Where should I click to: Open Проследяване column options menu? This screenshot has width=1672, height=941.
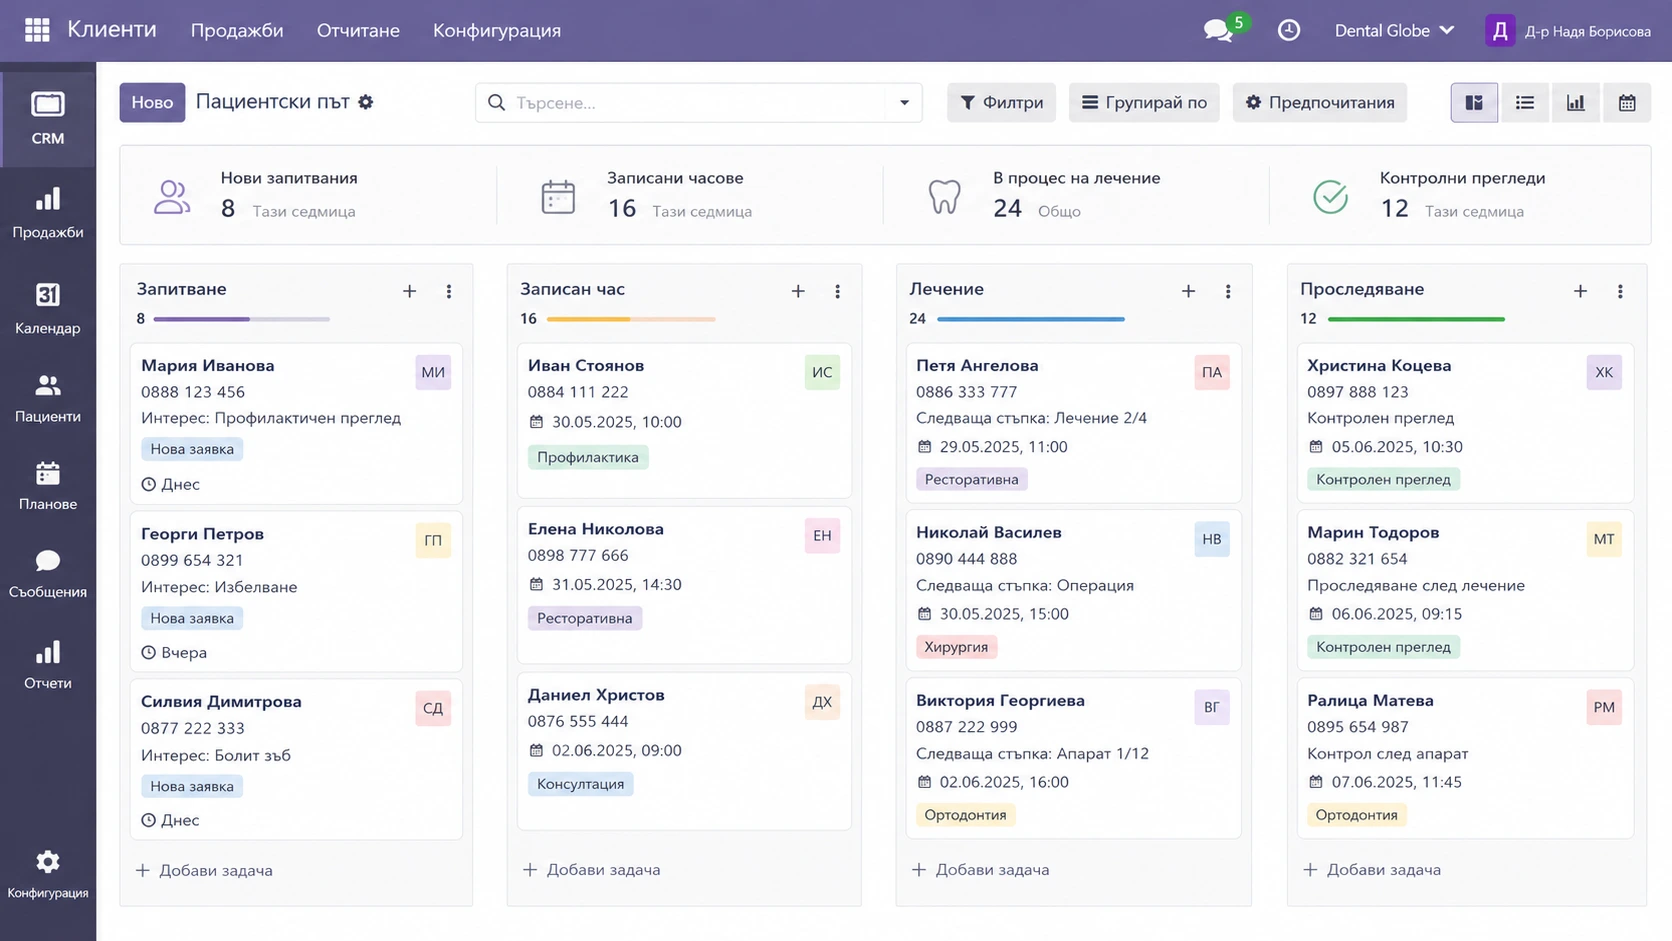click(1620, 291)
